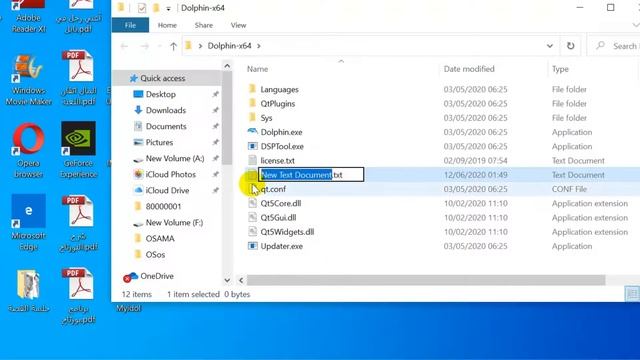Select the Qt5Core.dll file
Screen dimensions: 640x360
click(281, 203)
